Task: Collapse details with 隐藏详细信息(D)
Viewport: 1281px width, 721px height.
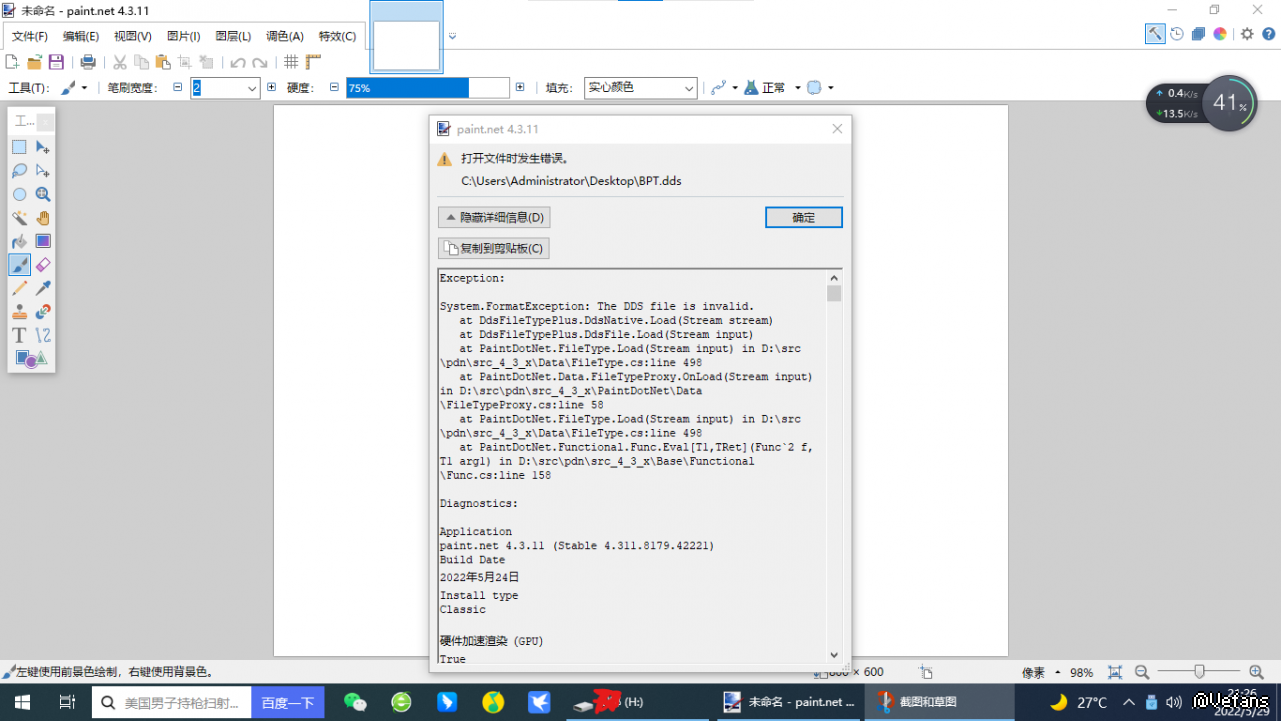Action: tap(494, 217)
